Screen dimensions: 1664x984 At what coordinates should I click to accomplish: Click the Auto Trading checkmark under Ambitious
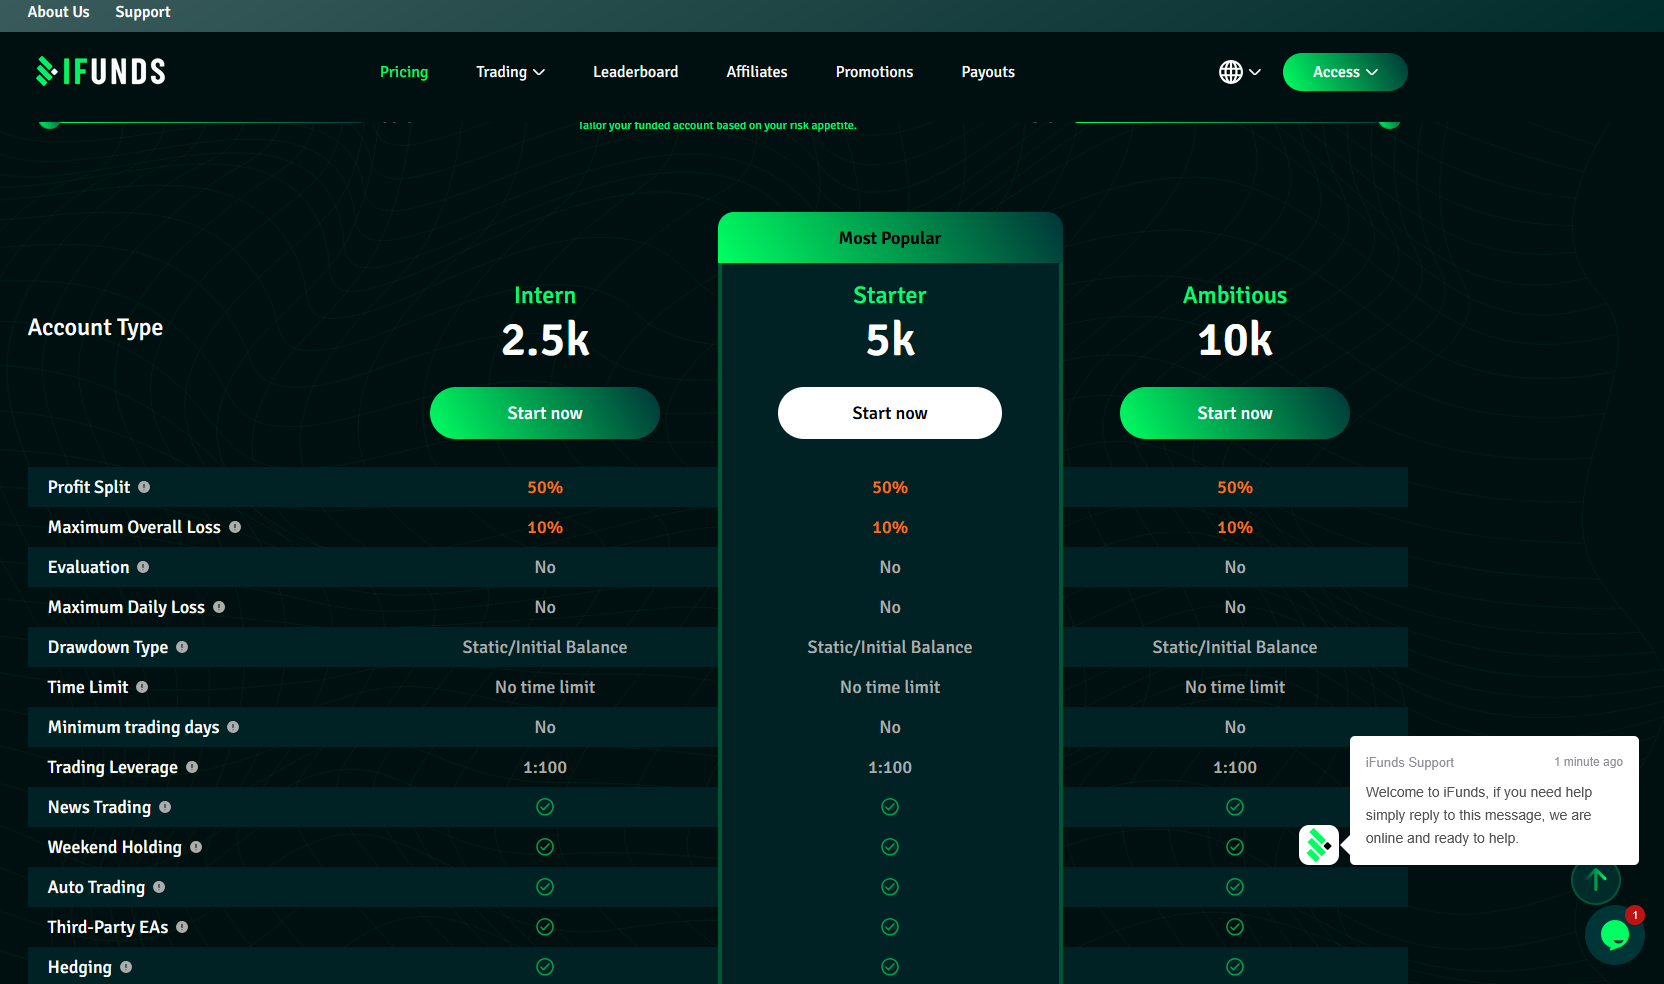tap(1235, 887)
